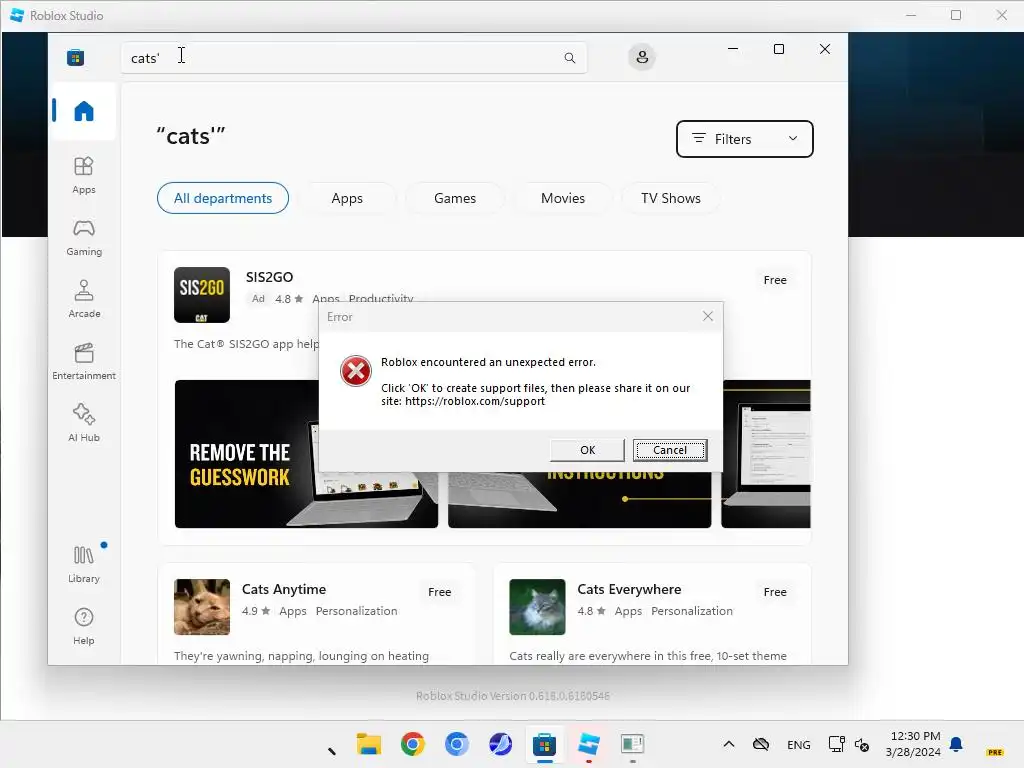This screenshot has height=768, width=1024.
Task: Click Free button for Cats Anytime
Action: pyautogui.click(x=440, y=592)
